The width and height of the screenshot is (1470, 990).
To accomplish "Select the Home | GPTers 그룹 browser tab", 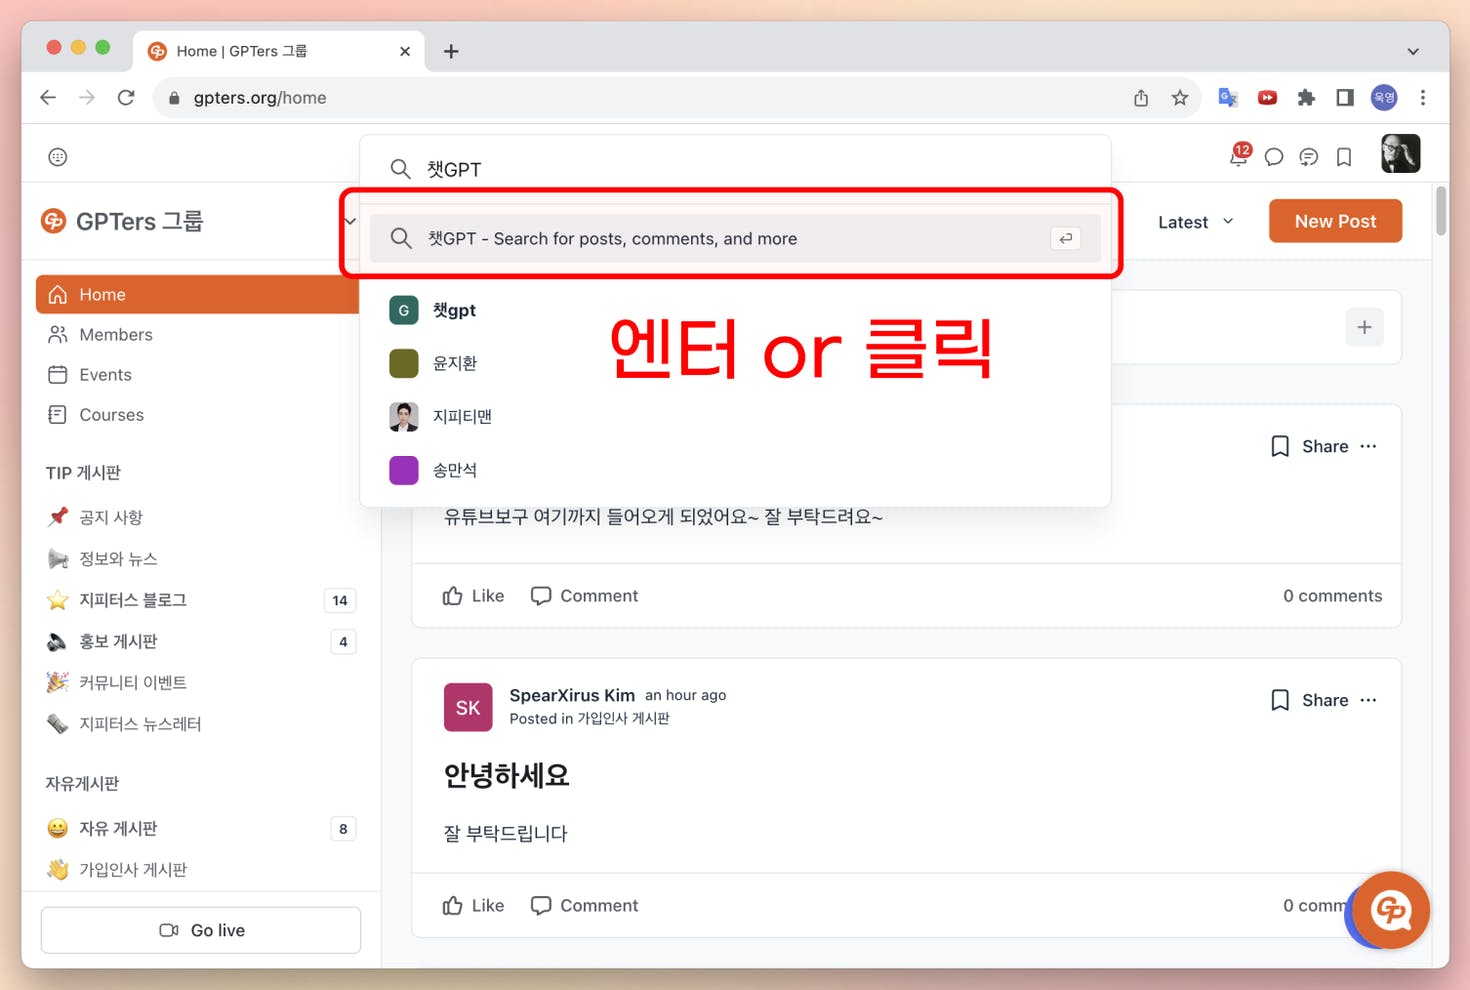I will coord(278,51).
